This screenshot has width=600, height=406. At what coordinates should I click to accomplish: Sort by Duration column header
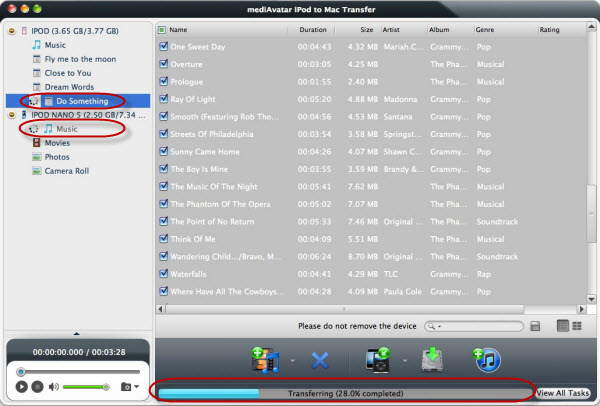[313, 29]
